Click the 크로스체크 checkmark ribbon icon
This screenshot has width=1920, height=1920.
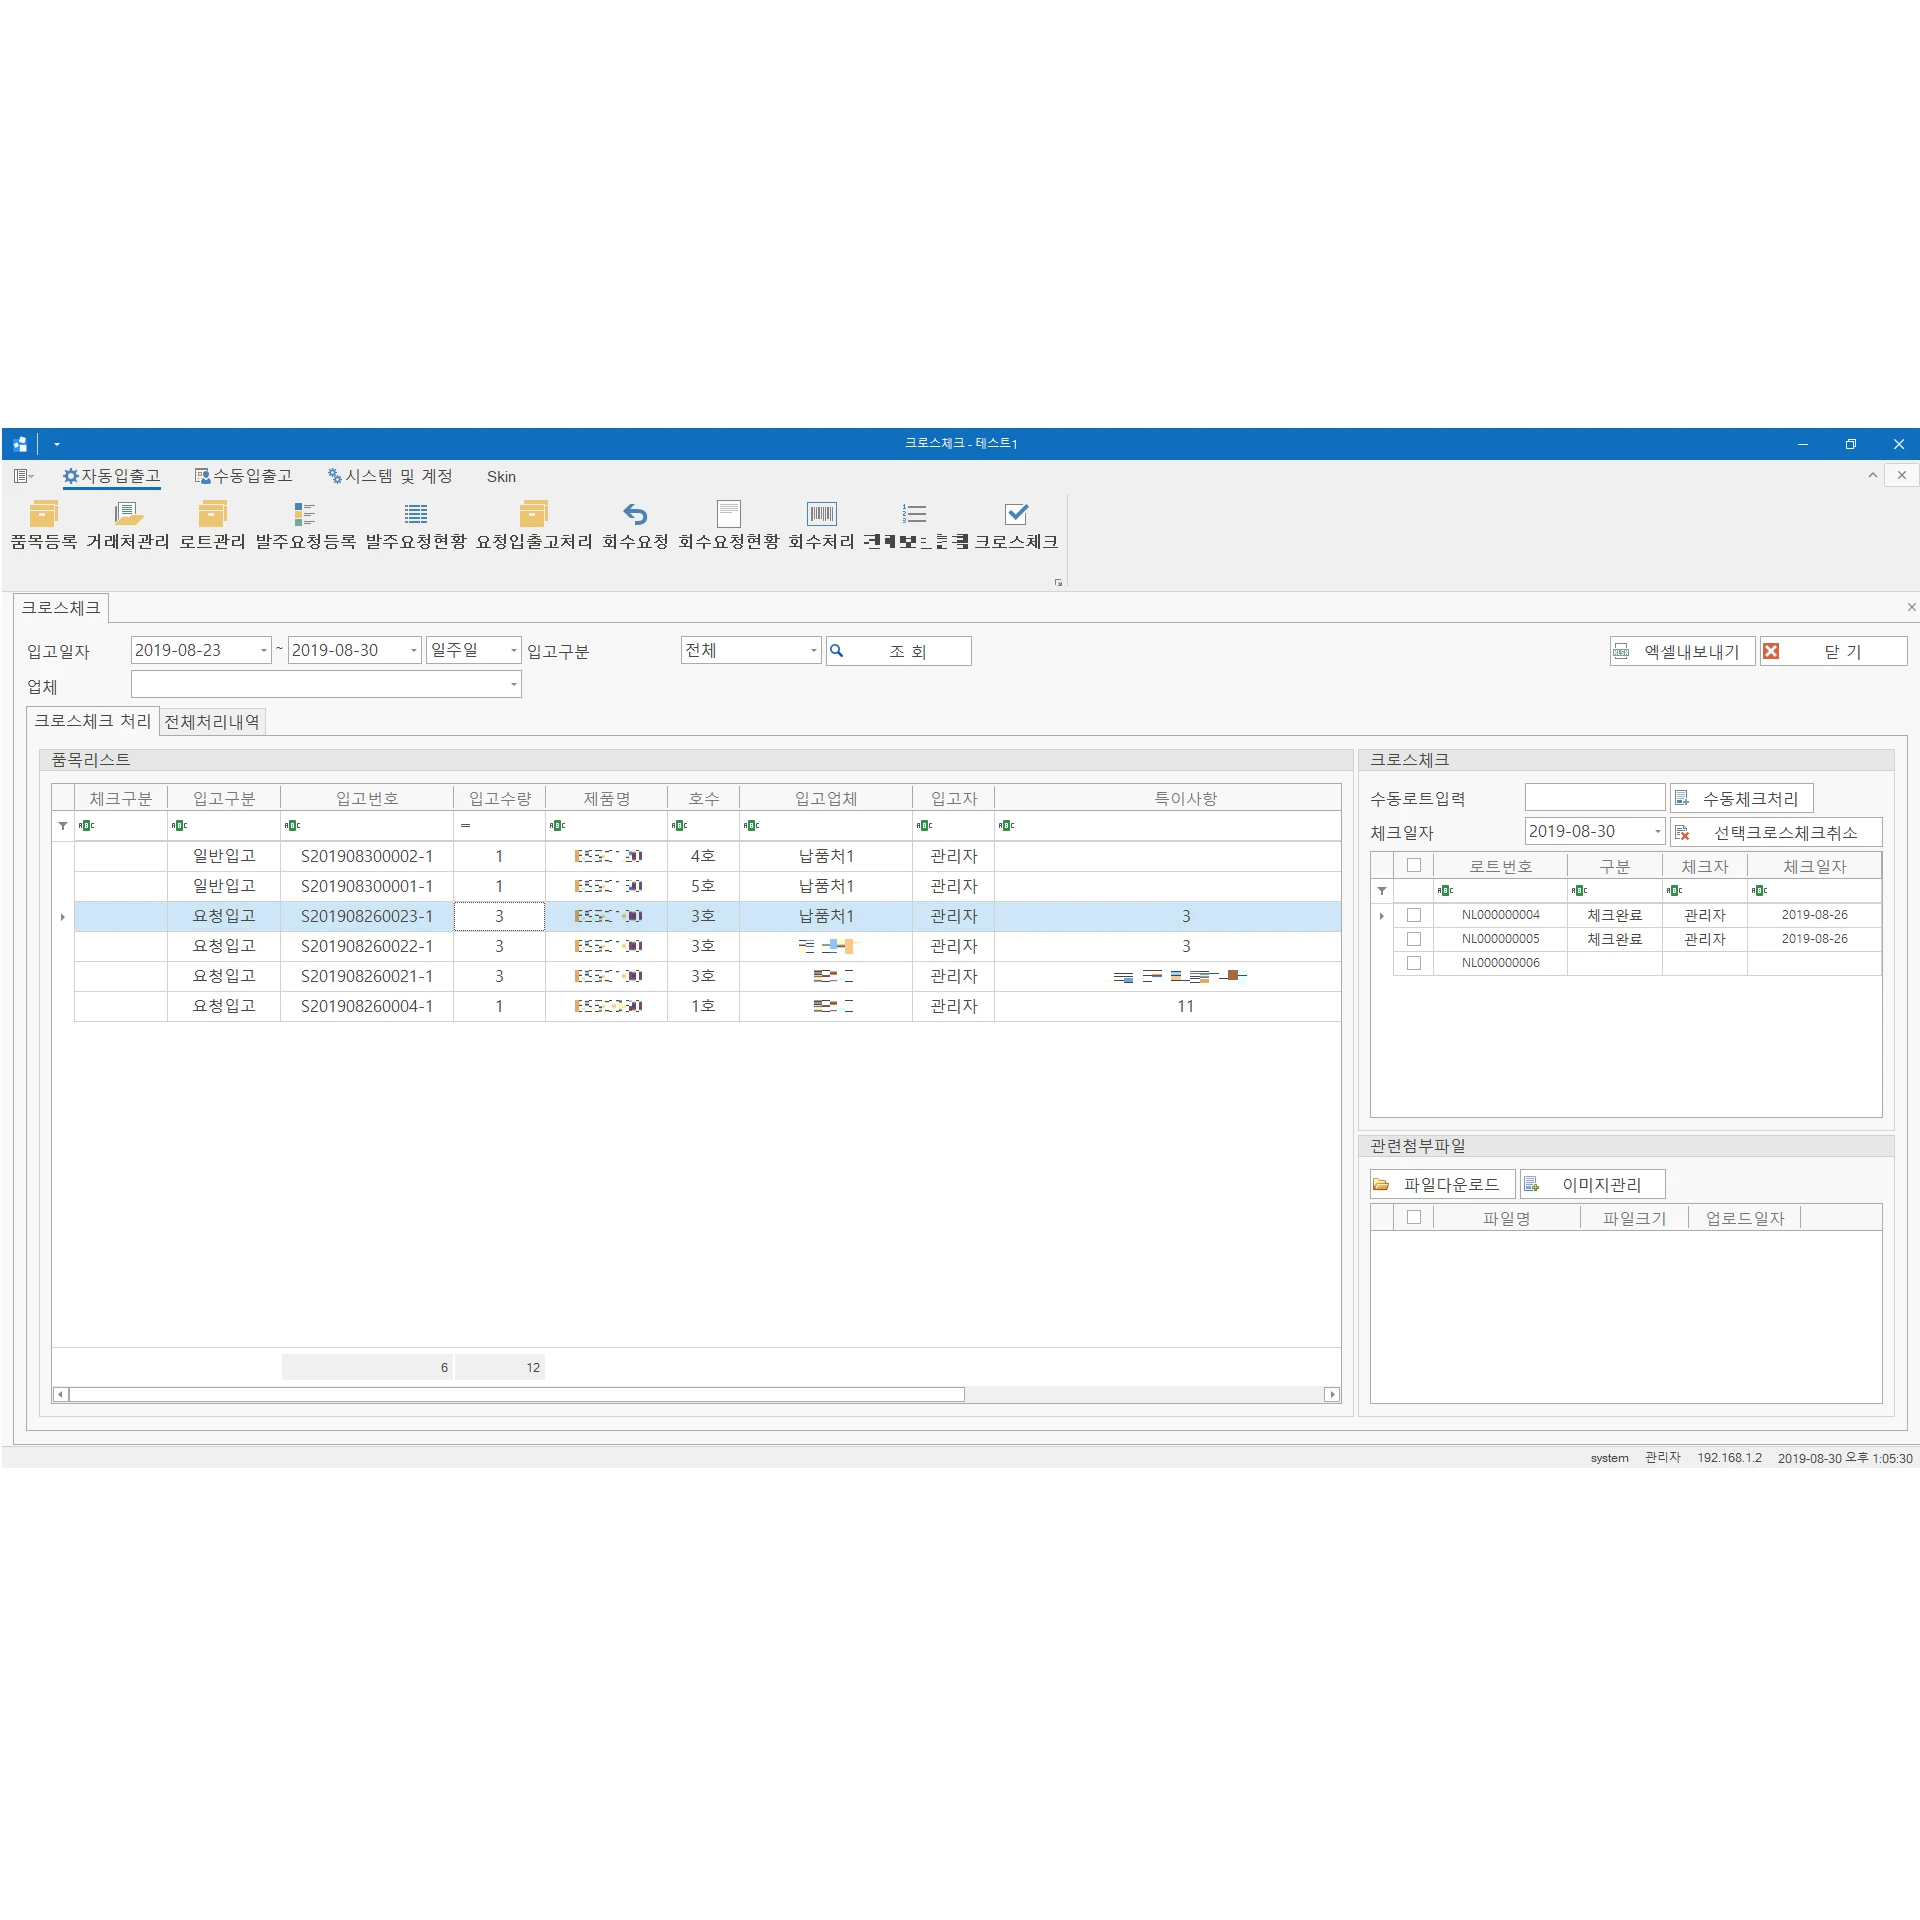[1016, 515]
